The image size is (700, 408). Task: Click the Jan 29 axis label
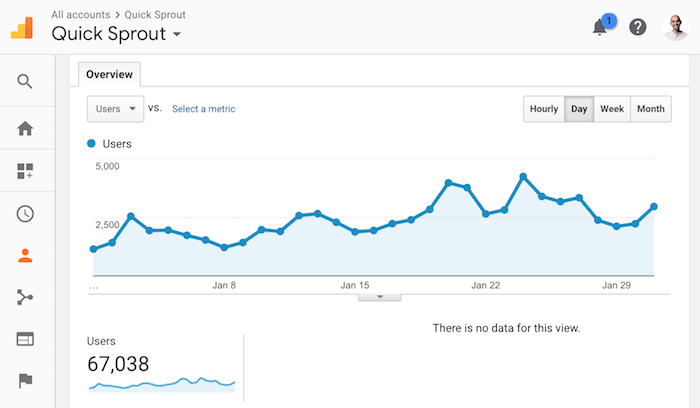(616, 285)
